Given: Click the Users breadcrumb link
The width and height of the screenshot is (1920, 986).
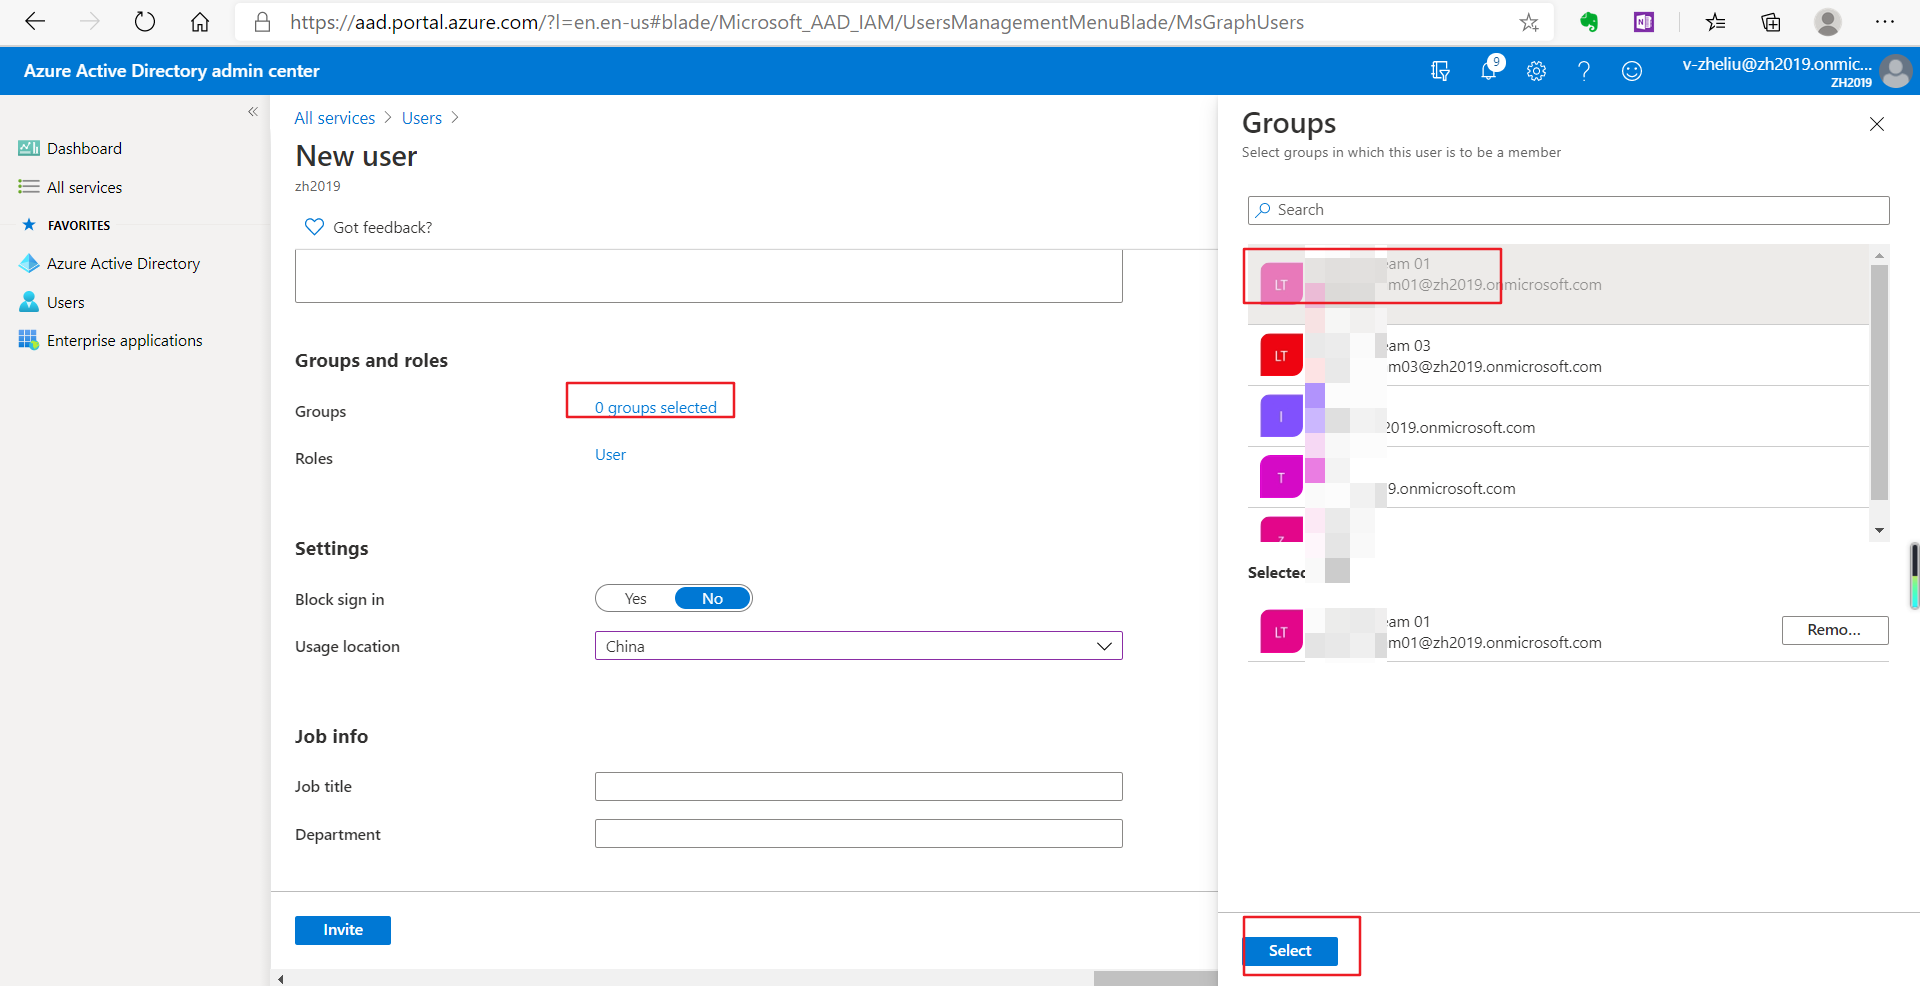Looking at the screenshot, I should 421,117.
